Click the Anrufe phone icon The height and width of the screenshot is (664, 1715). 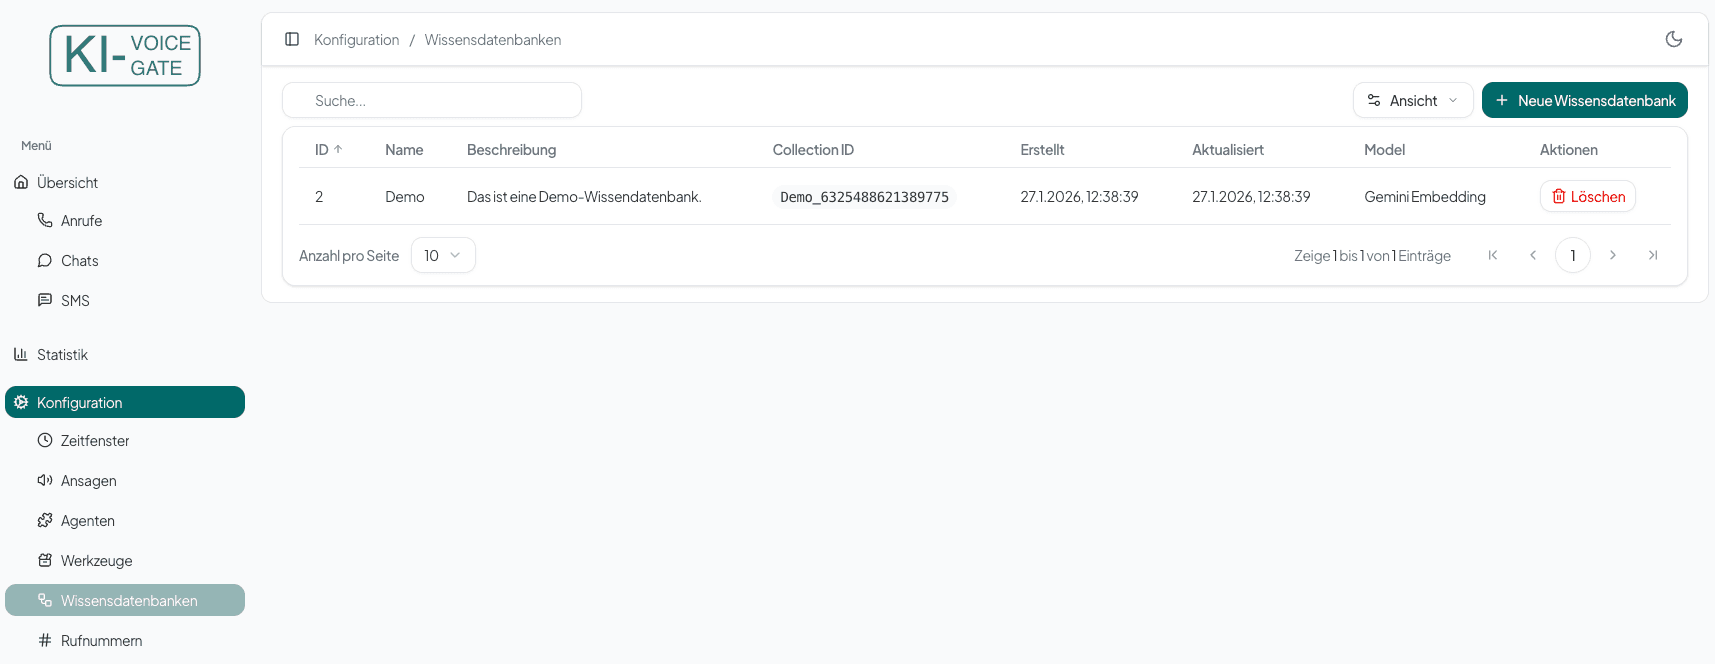45,220
